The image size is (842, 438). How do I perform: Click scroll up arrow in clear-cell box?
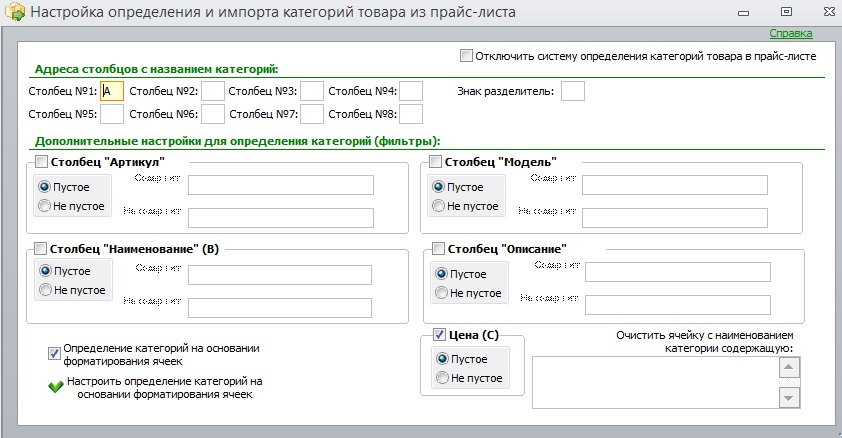click(789, 368)
